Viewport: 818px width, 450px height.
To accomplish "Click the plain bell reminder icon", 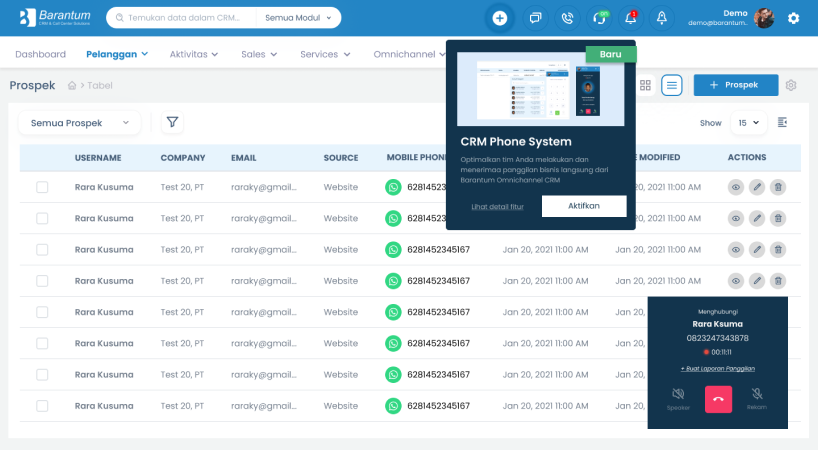I will tap(661, 18).
